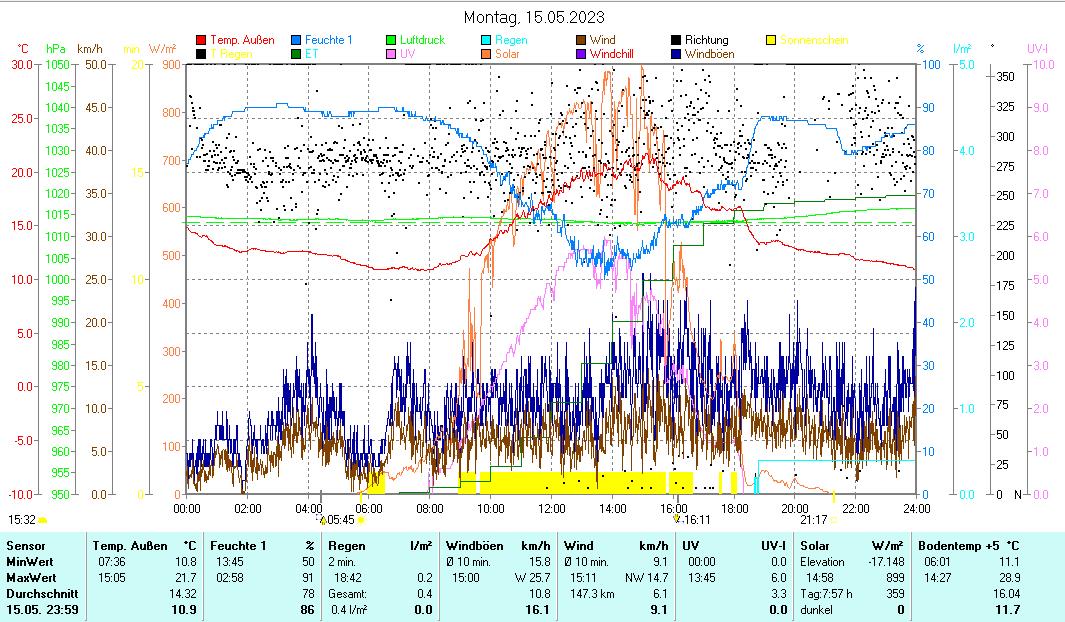1065x622 pixels.
Task: Click the black Richtung legend square
Action: 676,41
